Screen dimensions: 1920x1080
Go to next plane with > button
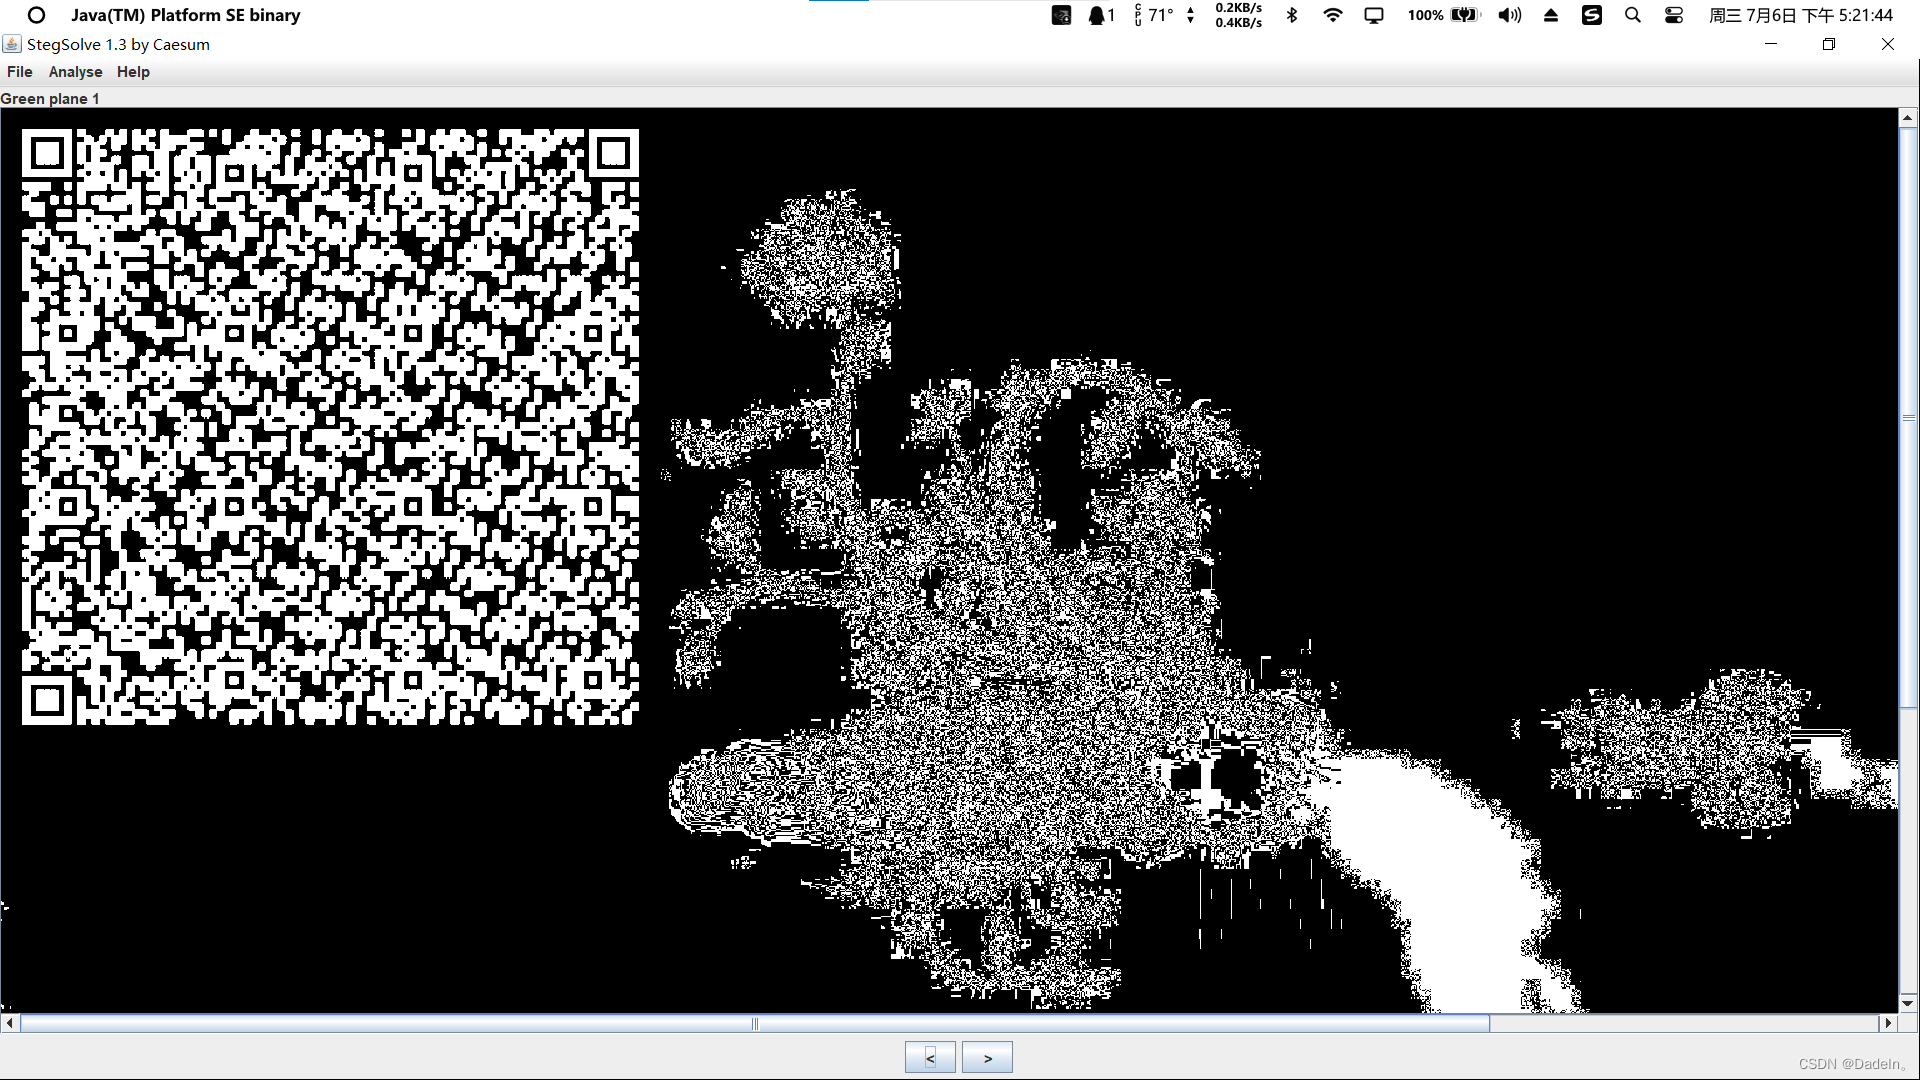click(987, 1057)
